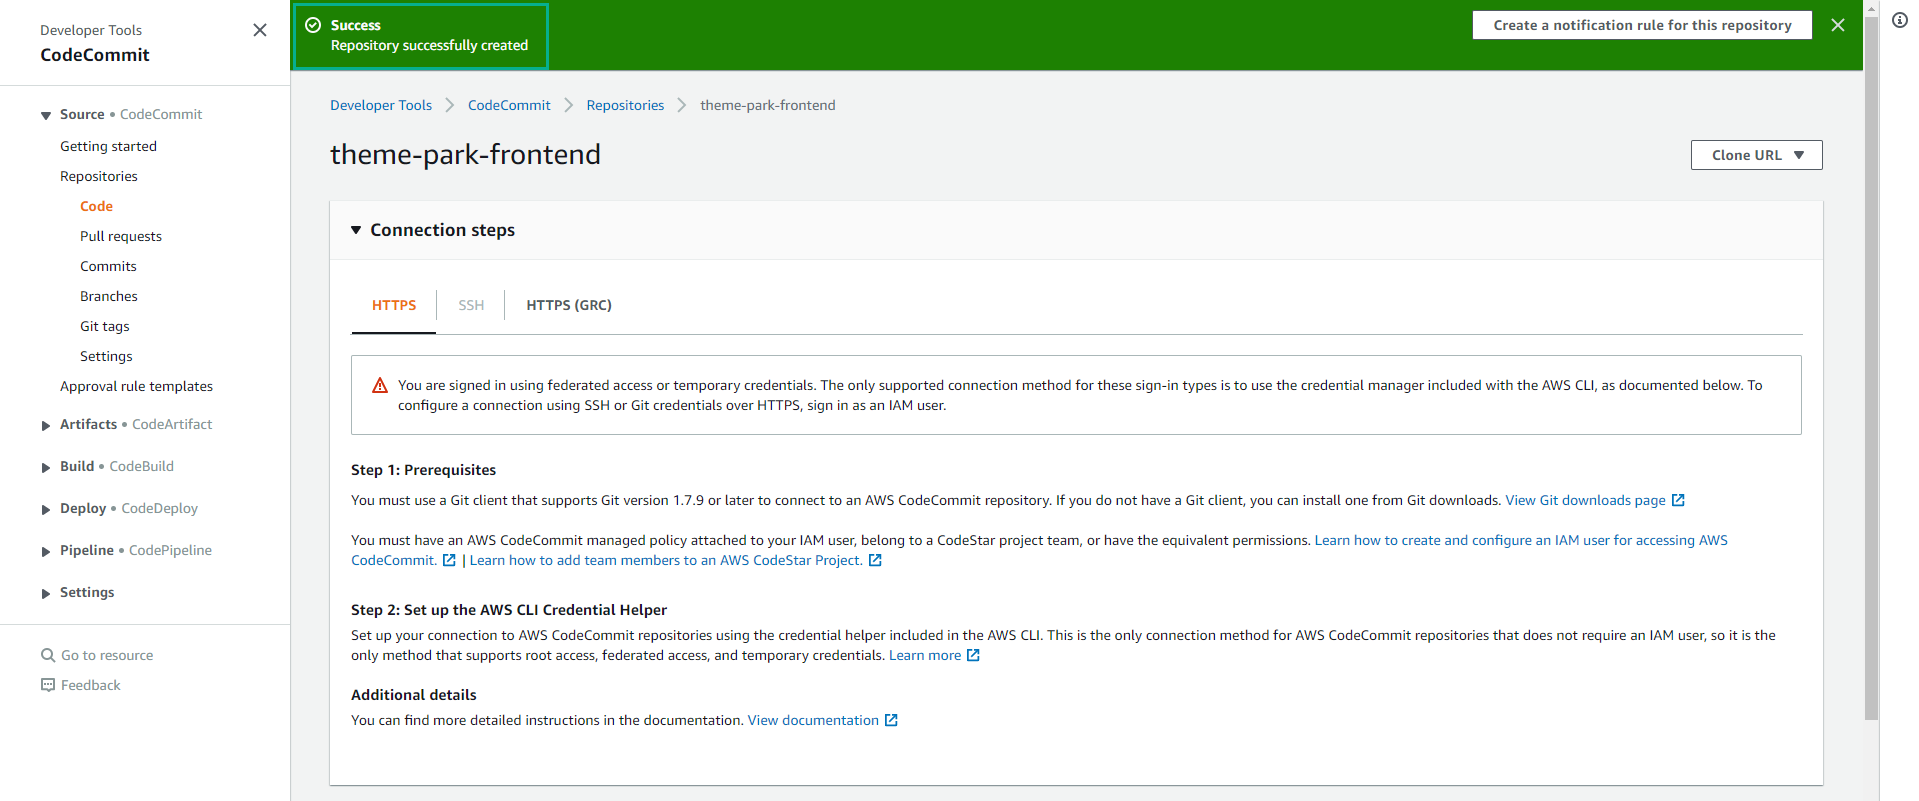Click the CodeCommit sidebar title
This screenshot has height=801, width=1919.
[95, 55]
